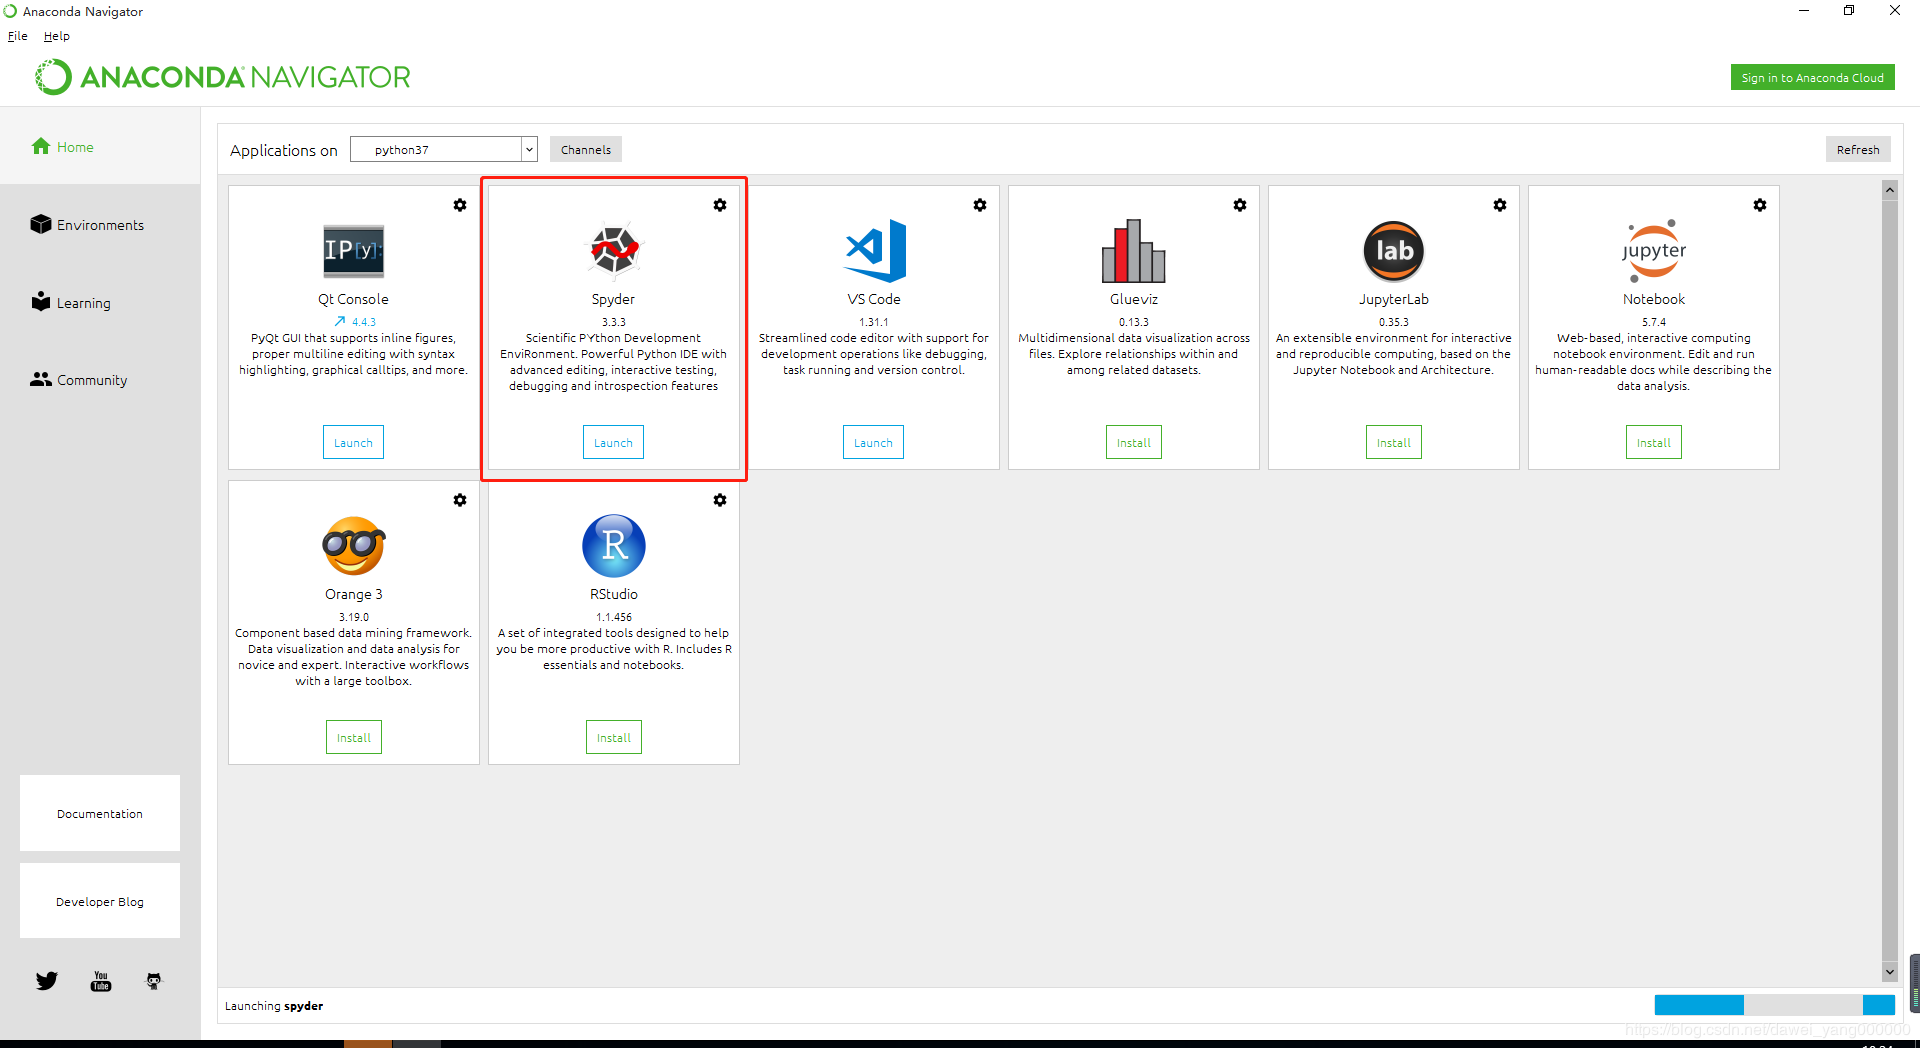Sign in to Anaconda Cloud

pos(1813,77)
